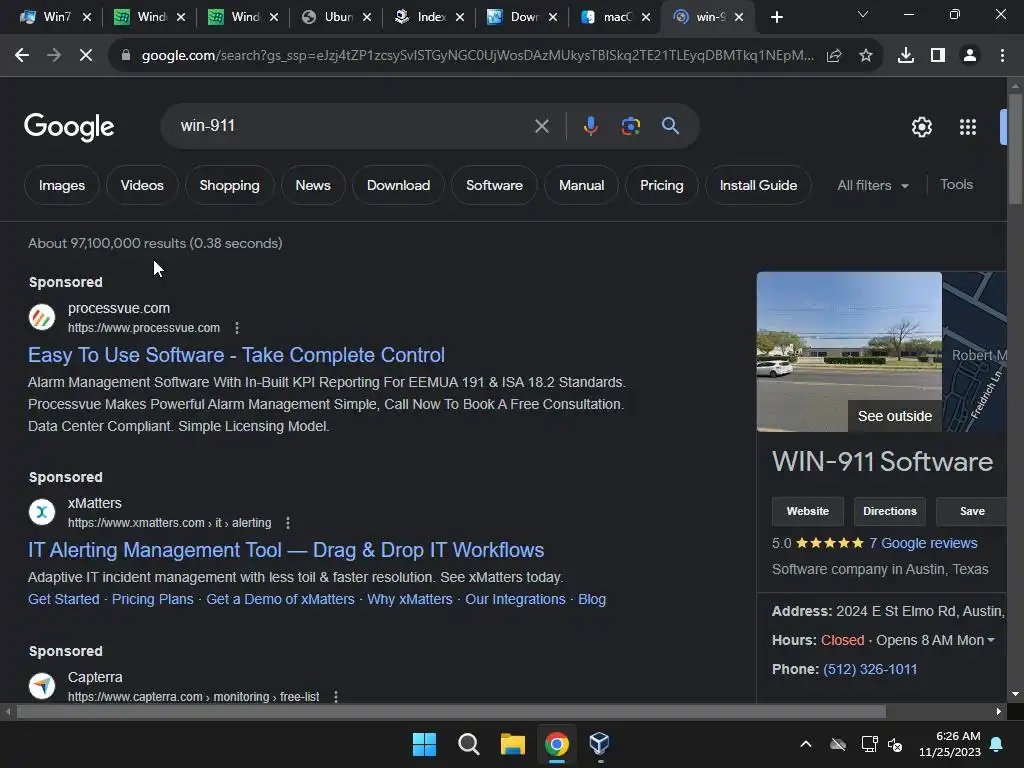Save WIN-911 Software place
The width and height of the screenshot is (1024, 768).
(x=971, y=511)
